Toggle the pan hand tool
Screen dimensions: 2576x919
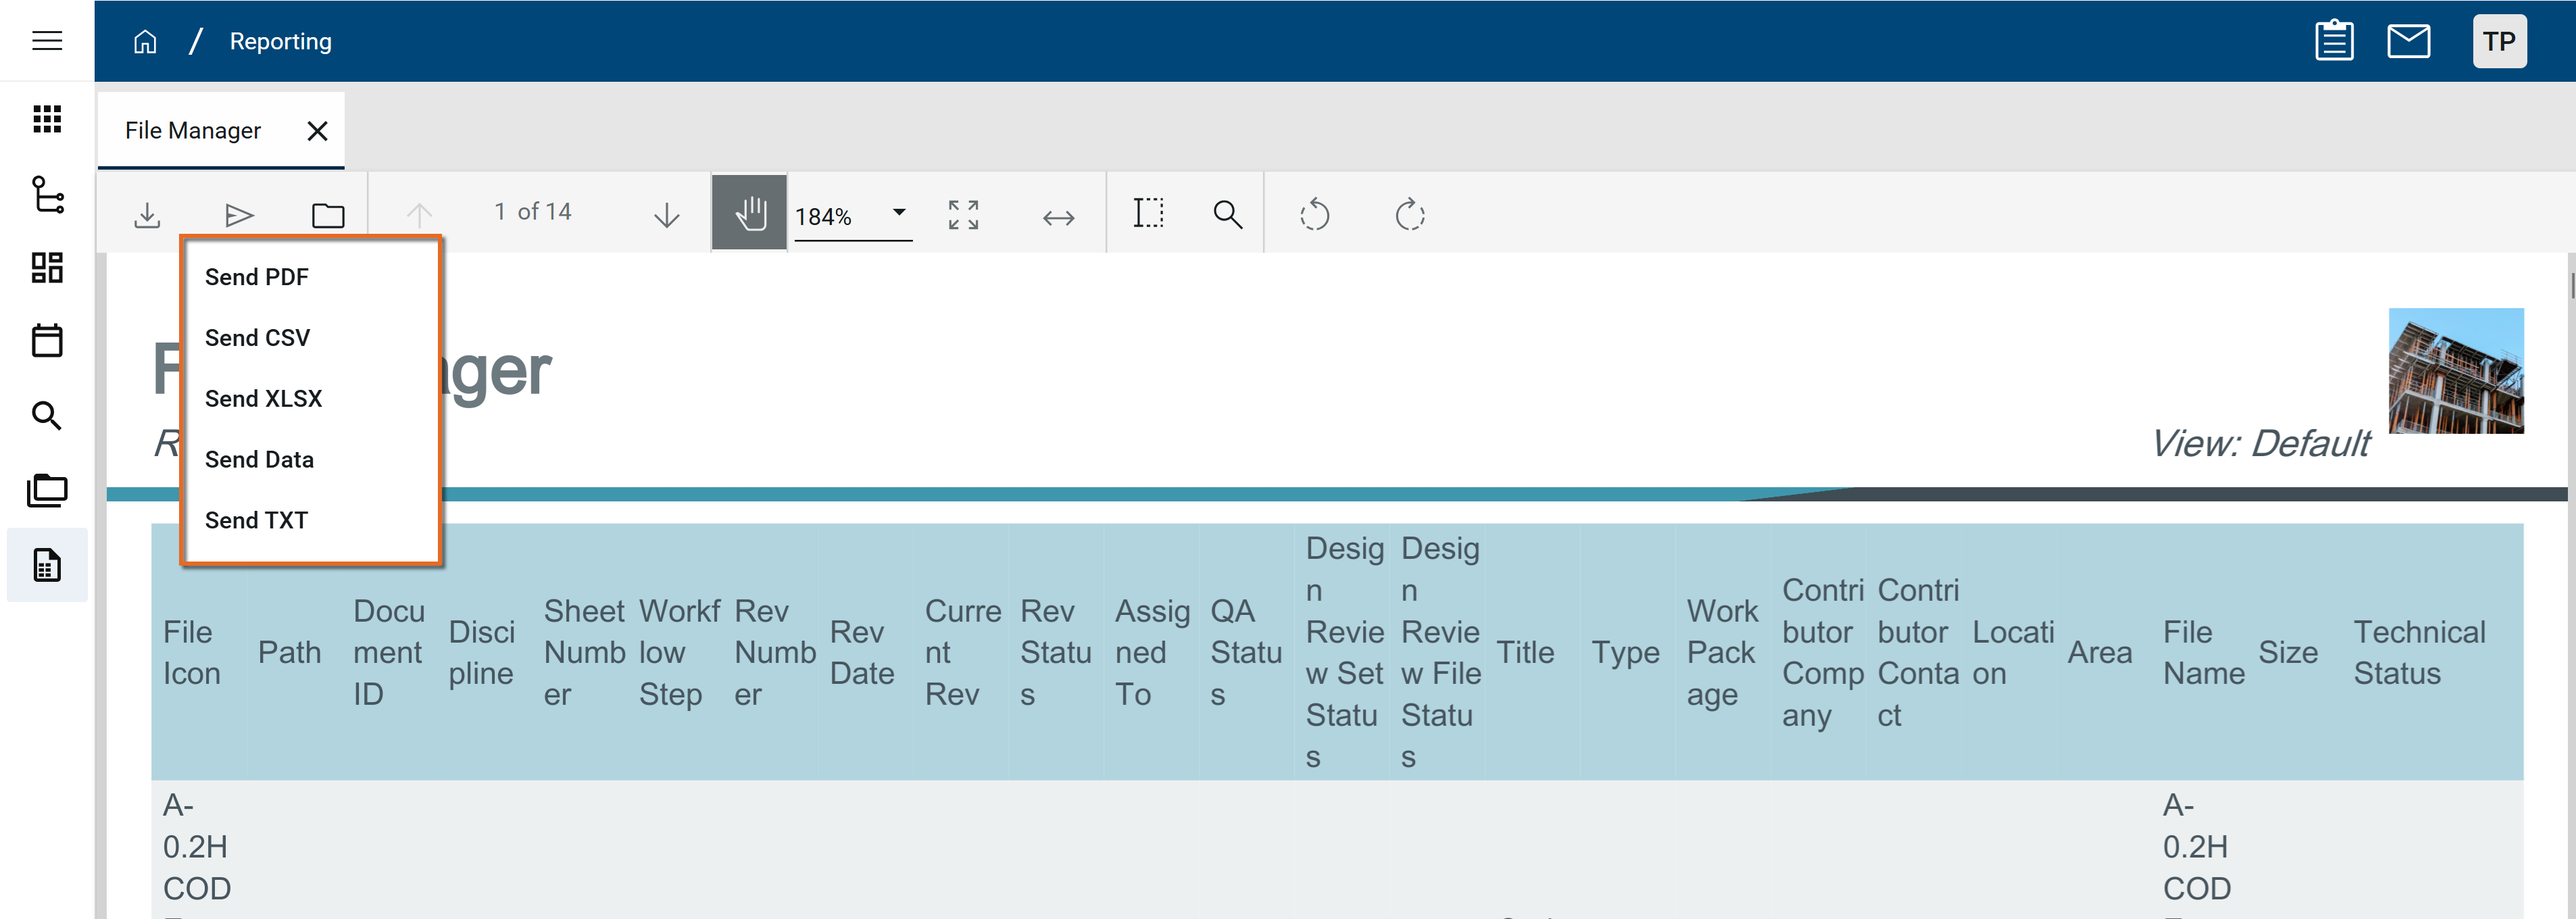[749, 213]
